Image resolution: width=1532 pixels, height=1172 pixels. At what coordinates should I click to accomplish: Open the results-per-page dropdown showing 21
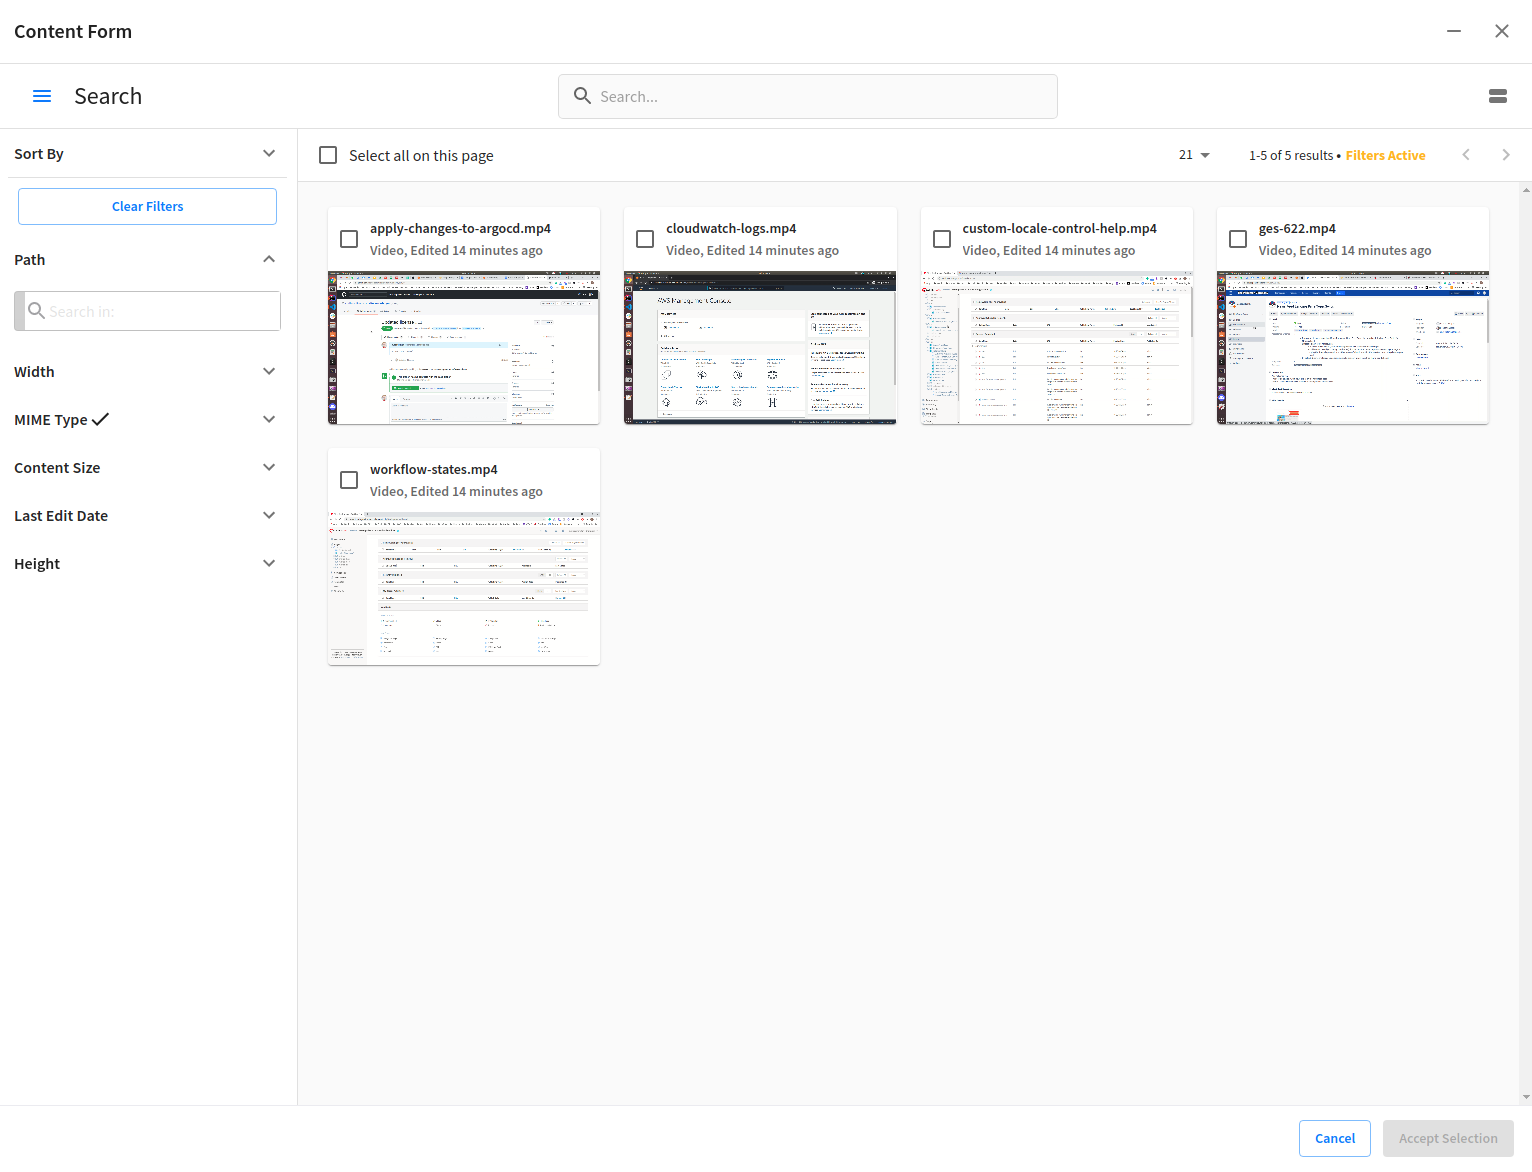click(x=1194, y=155)
